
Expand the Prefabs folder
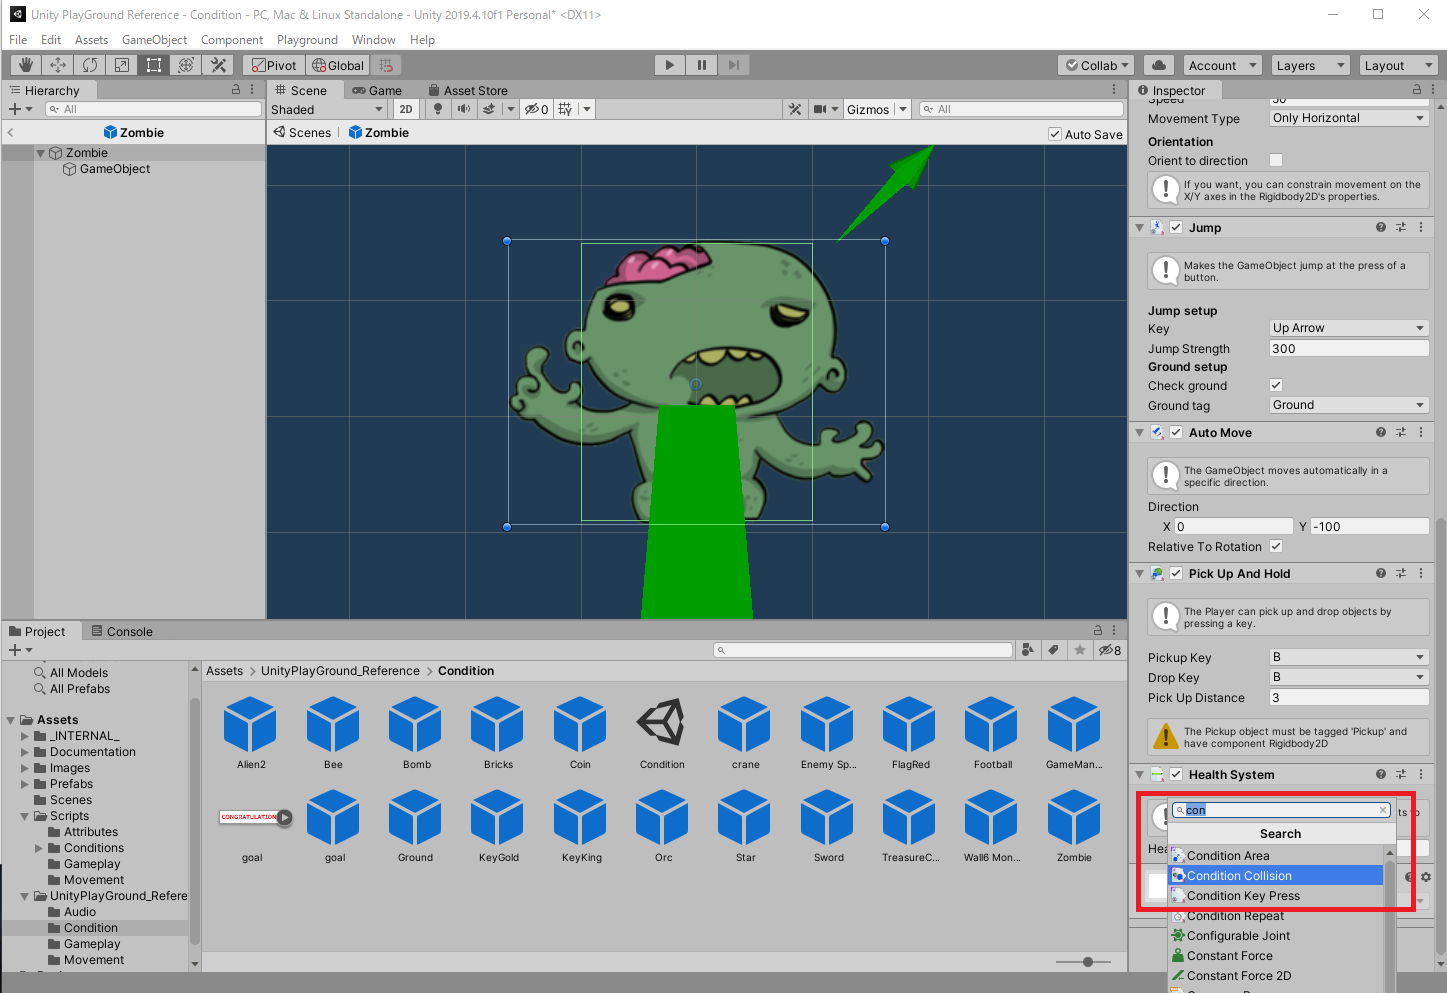click(x=25, y=784)
